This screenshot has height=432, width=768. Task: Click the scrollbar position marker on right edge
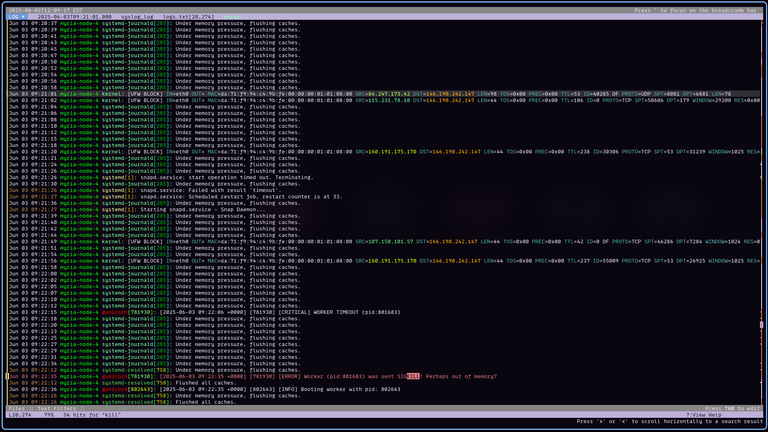pos(761,325)
